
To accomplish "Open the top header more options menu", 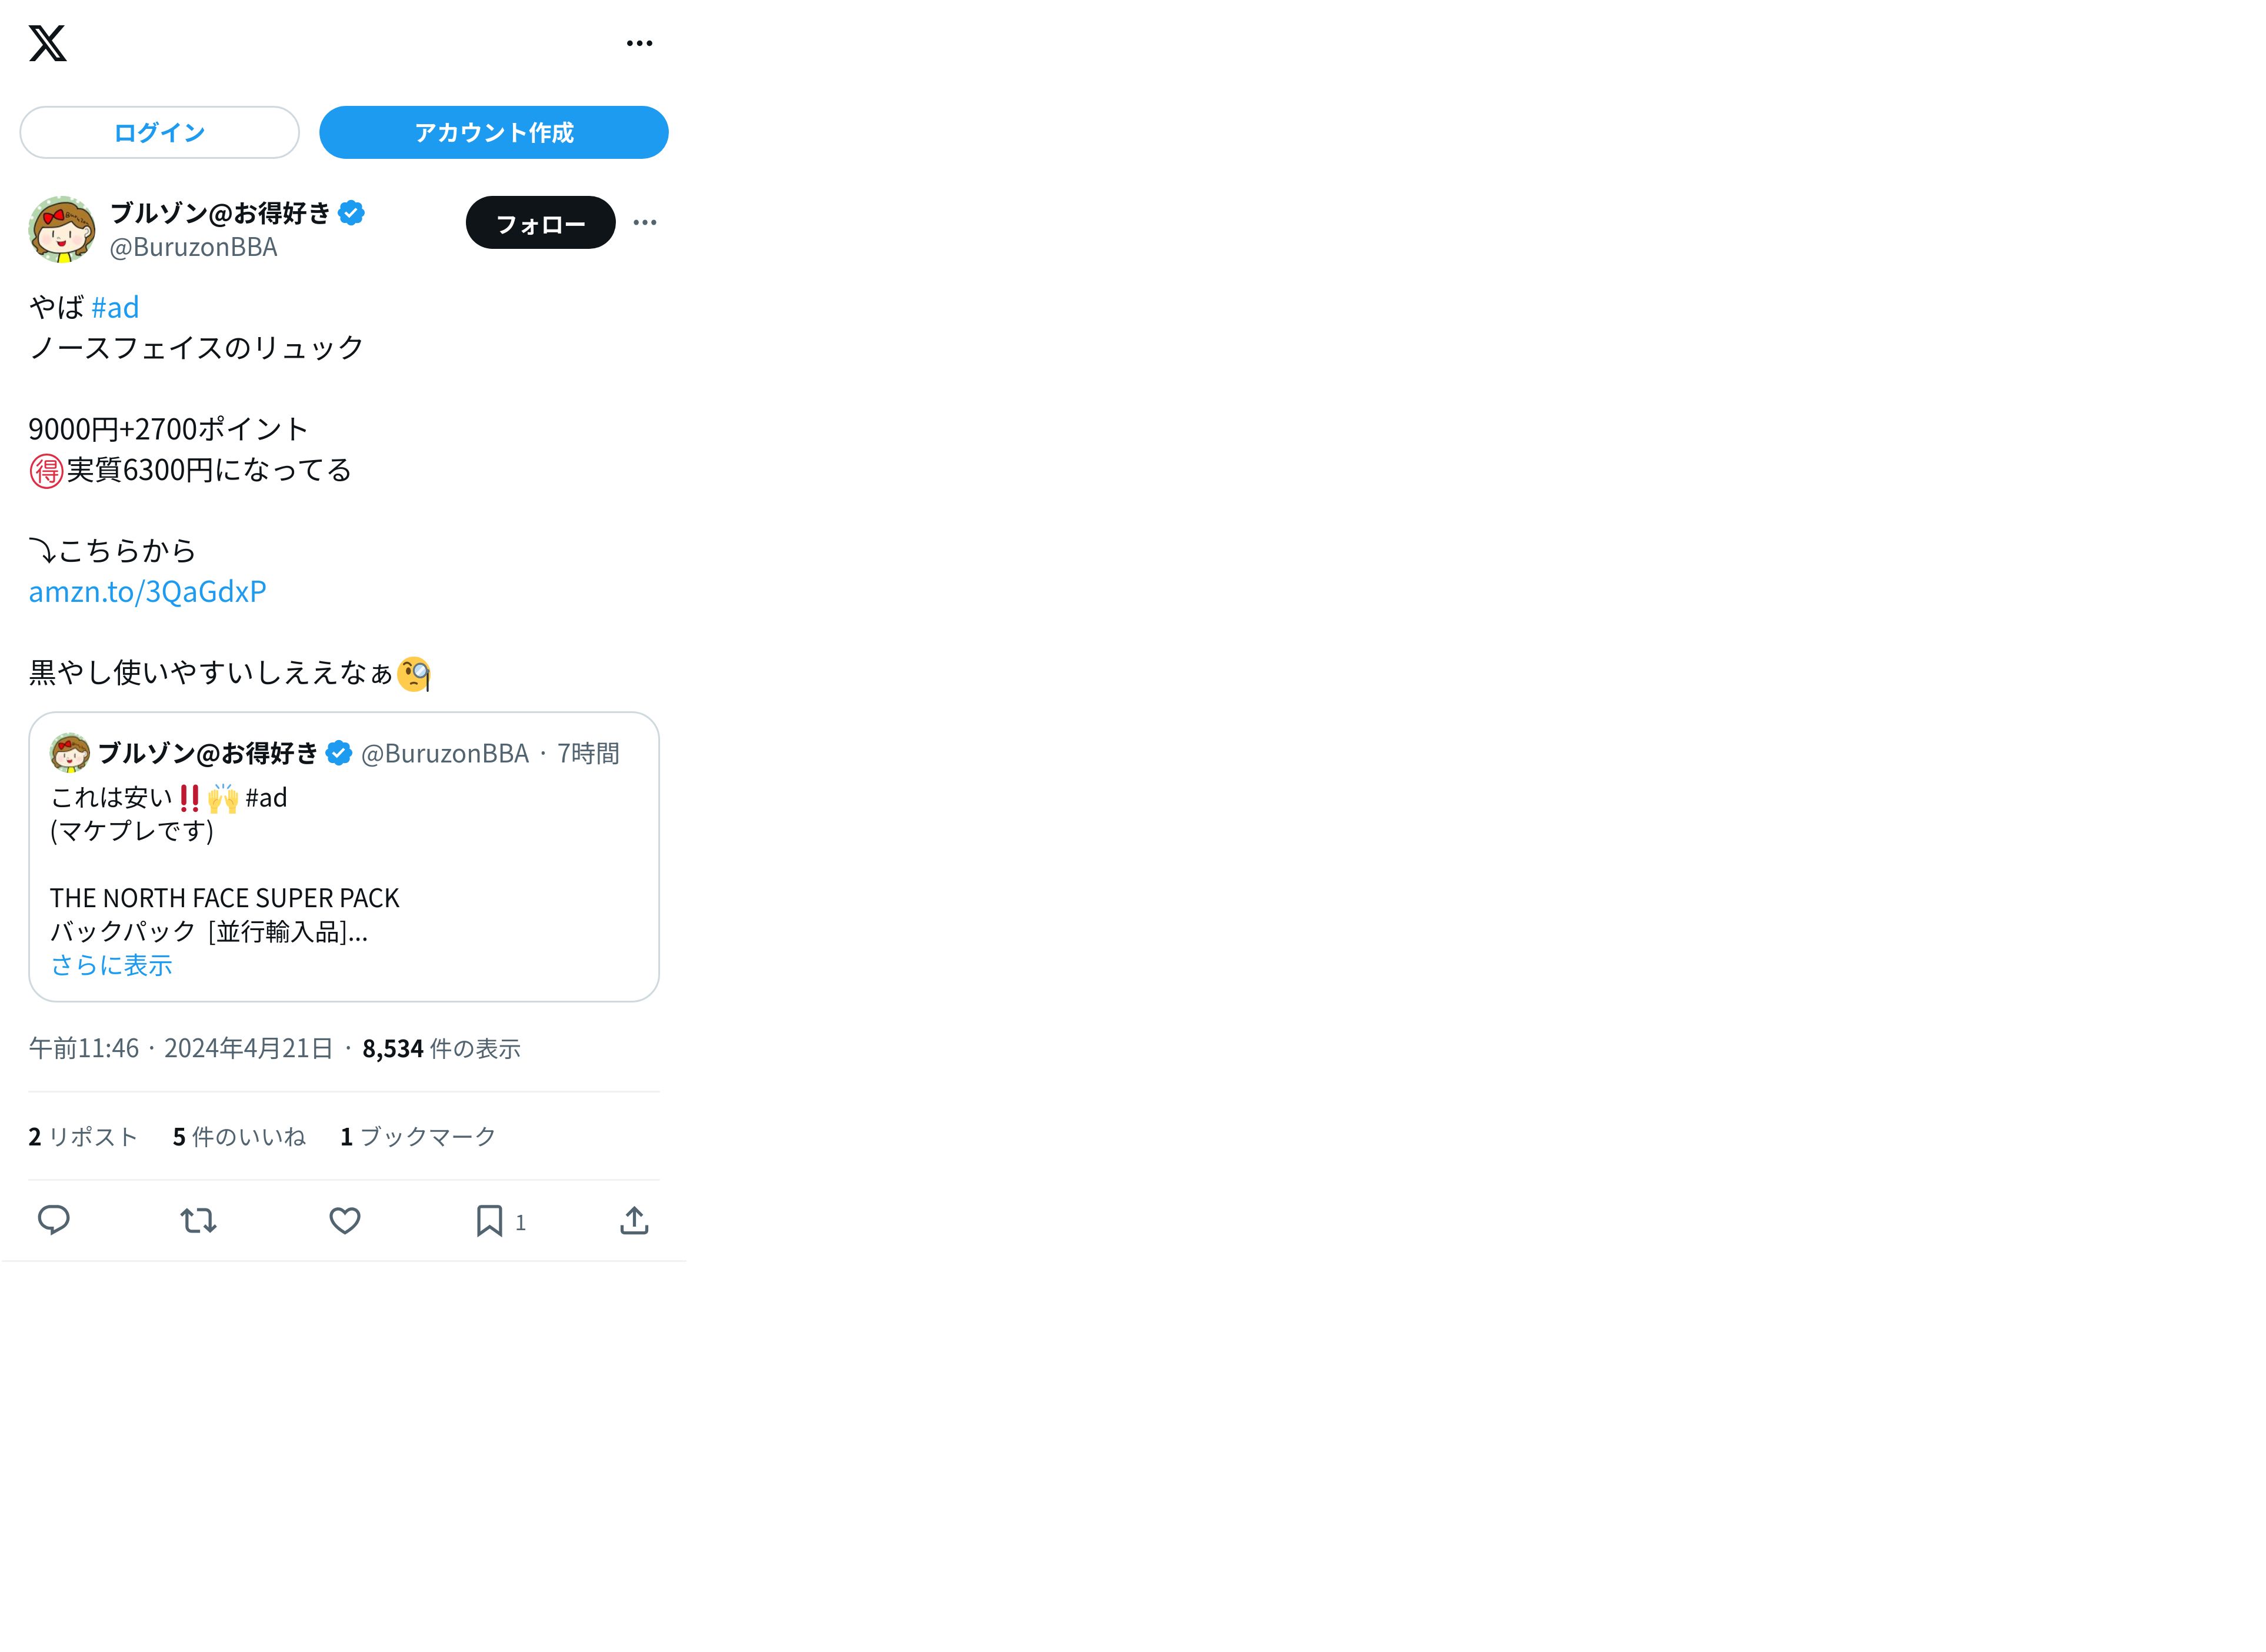I will coord(639,43).
